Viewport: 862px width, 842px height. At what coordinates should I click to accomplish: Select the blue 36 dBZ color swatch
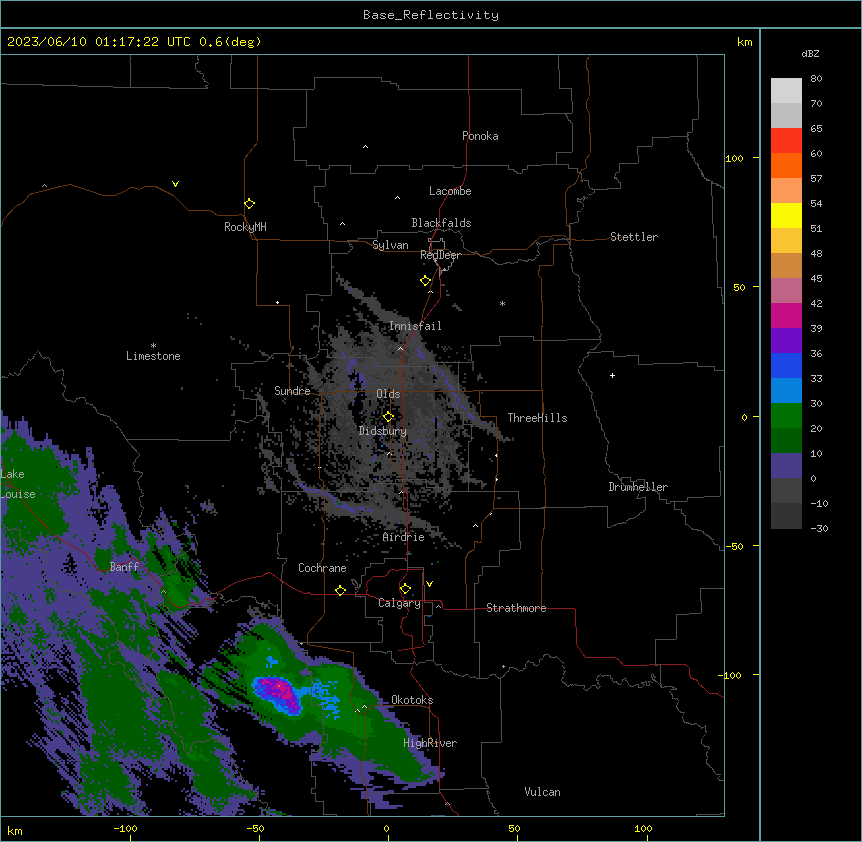[786, 365]
